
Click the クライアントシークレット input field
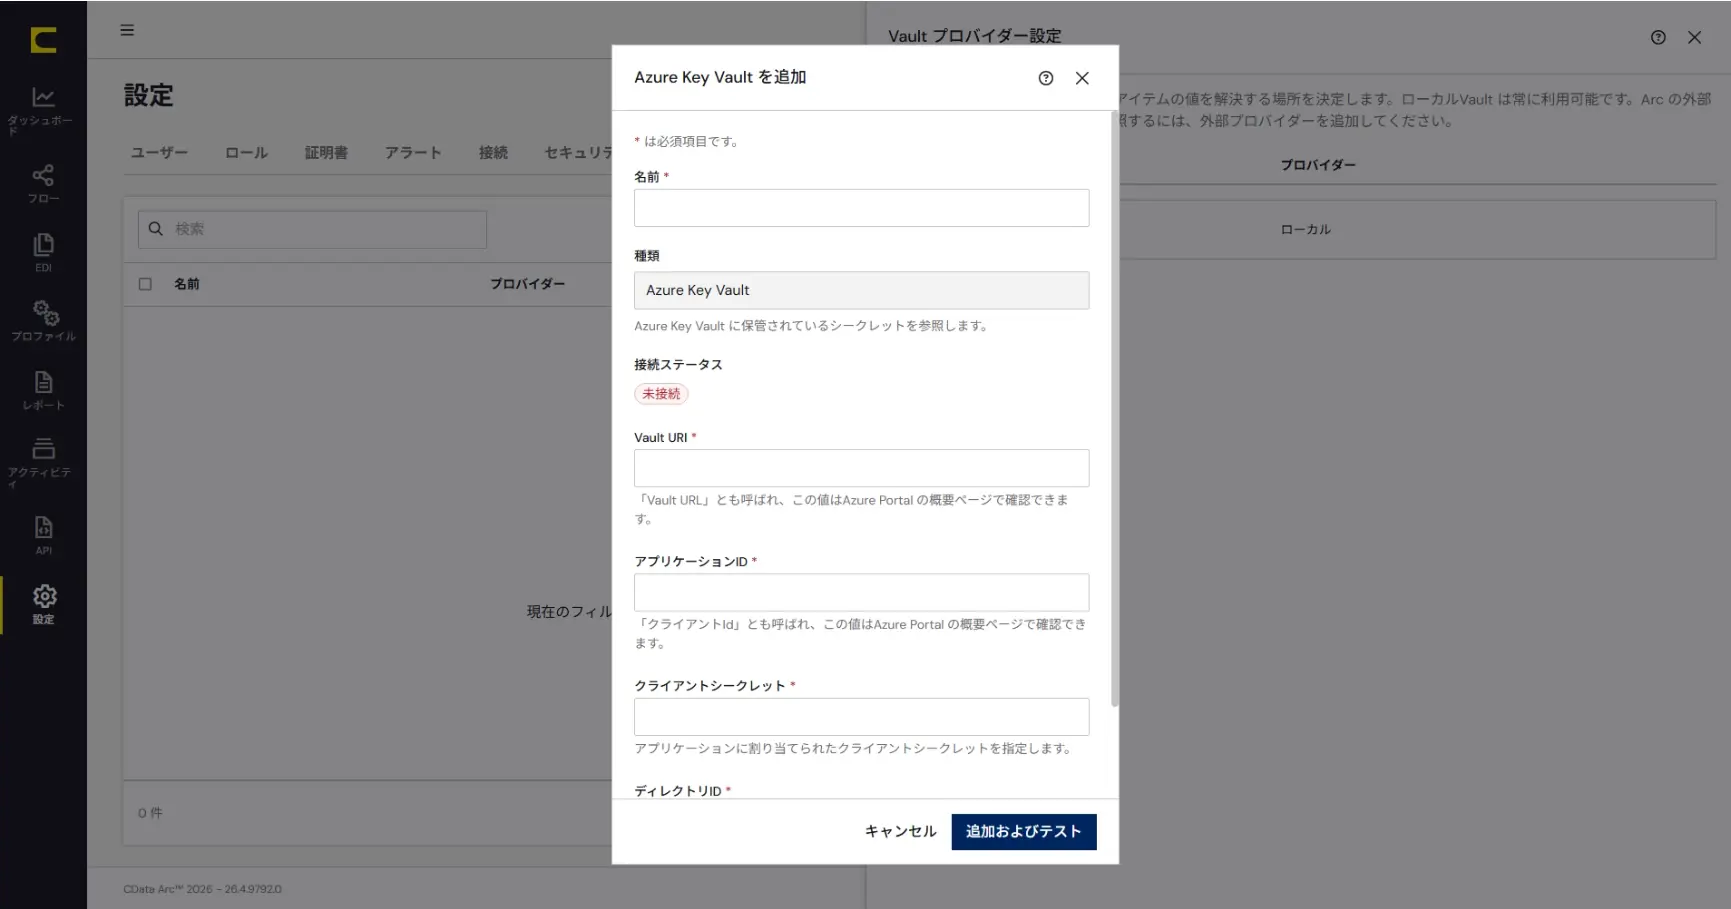861,717
